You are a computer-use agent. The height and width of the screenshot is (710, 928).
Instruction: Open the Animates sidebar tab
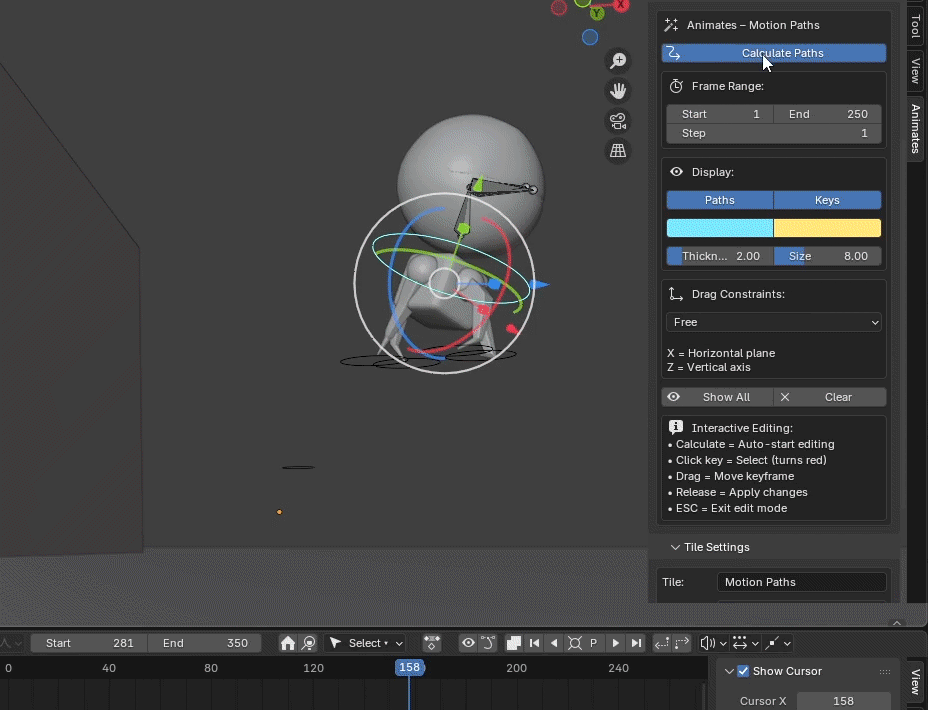point(915,129)
